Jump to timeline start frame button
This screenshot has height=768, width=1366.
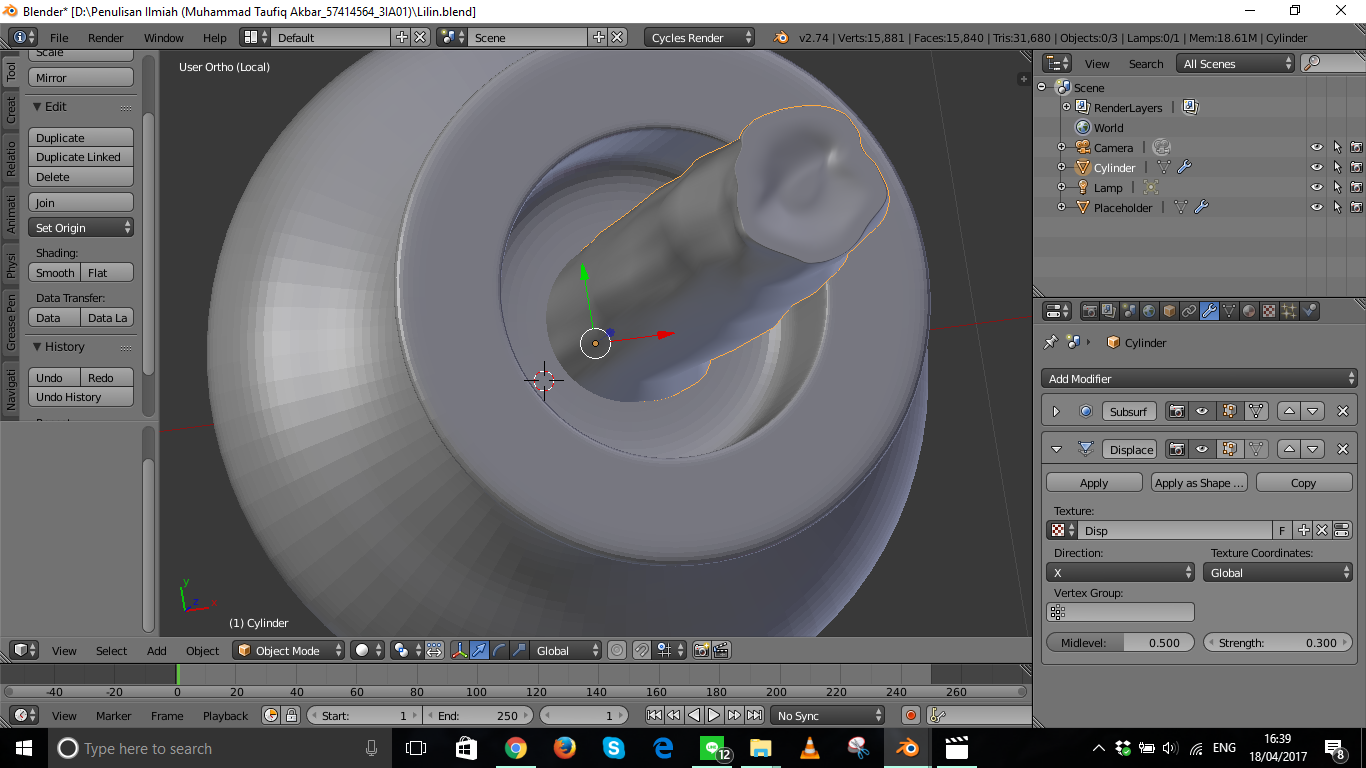[x=654, y=715]
